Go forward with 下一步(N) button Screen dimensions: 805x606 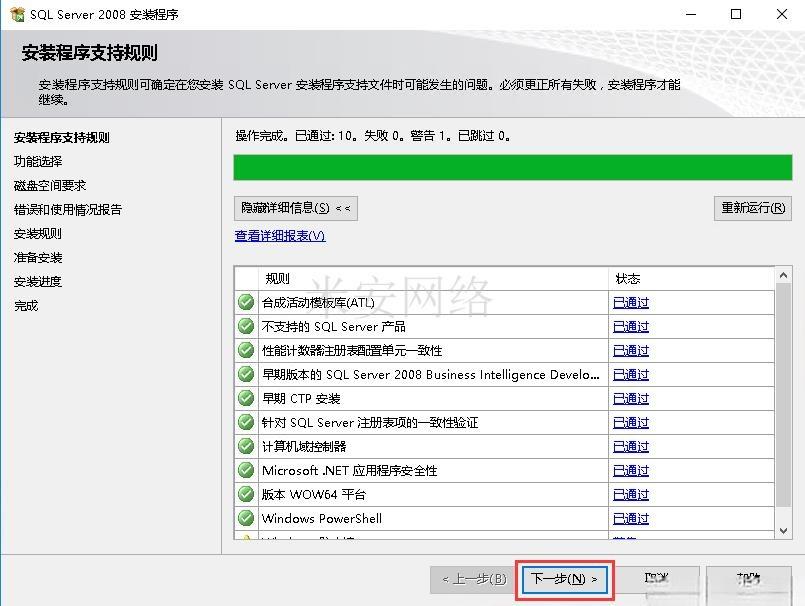tap(564, 579)
